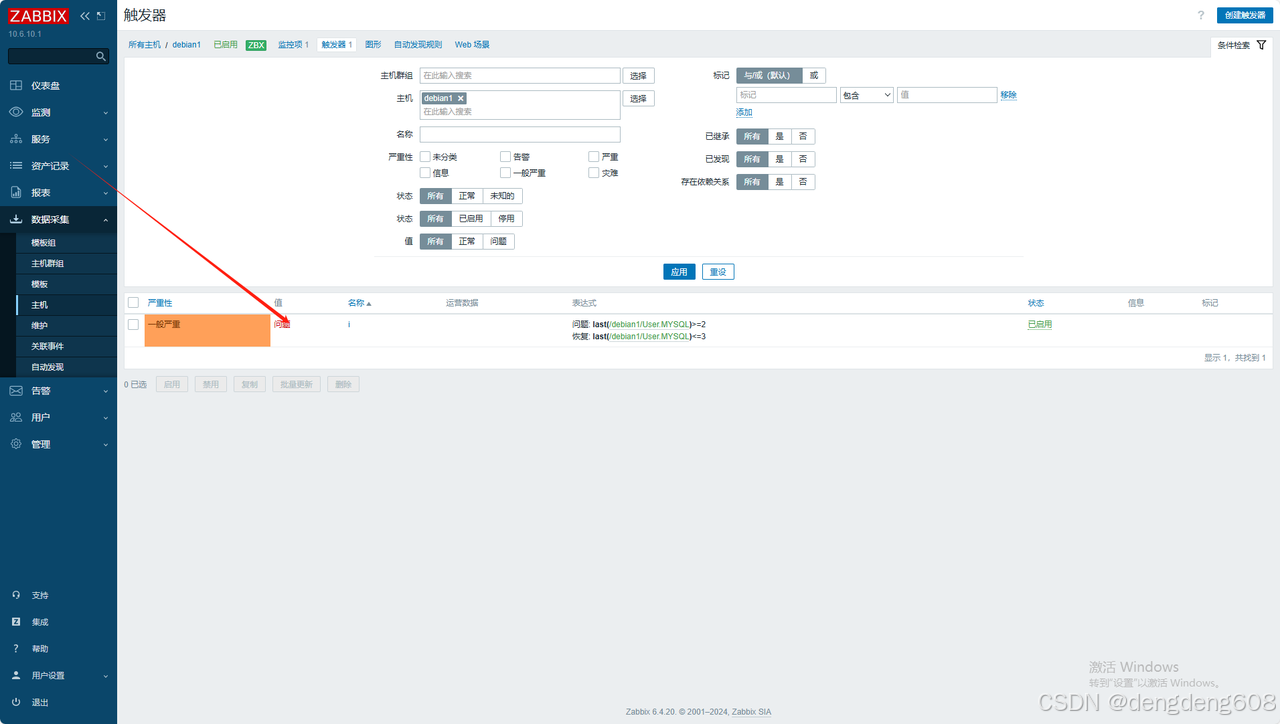Click the 资产记录 list icon
This screenshot has width=1280, height=724.
tap(16, 166)
